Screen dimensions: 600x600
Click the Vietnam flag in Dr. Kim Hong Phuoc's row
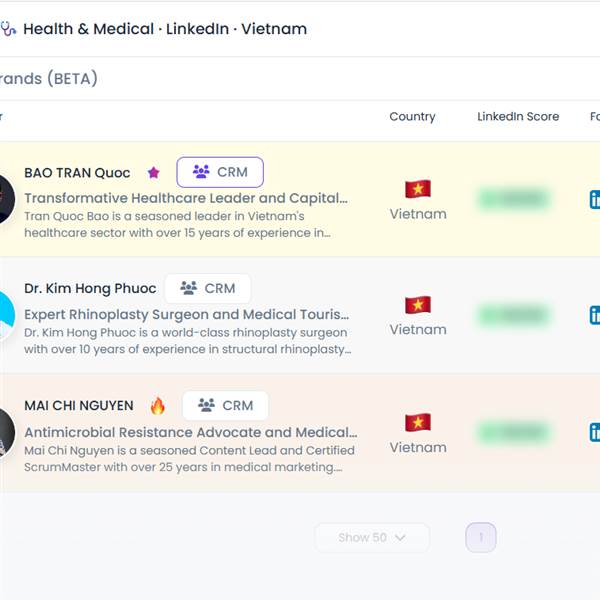418,305
